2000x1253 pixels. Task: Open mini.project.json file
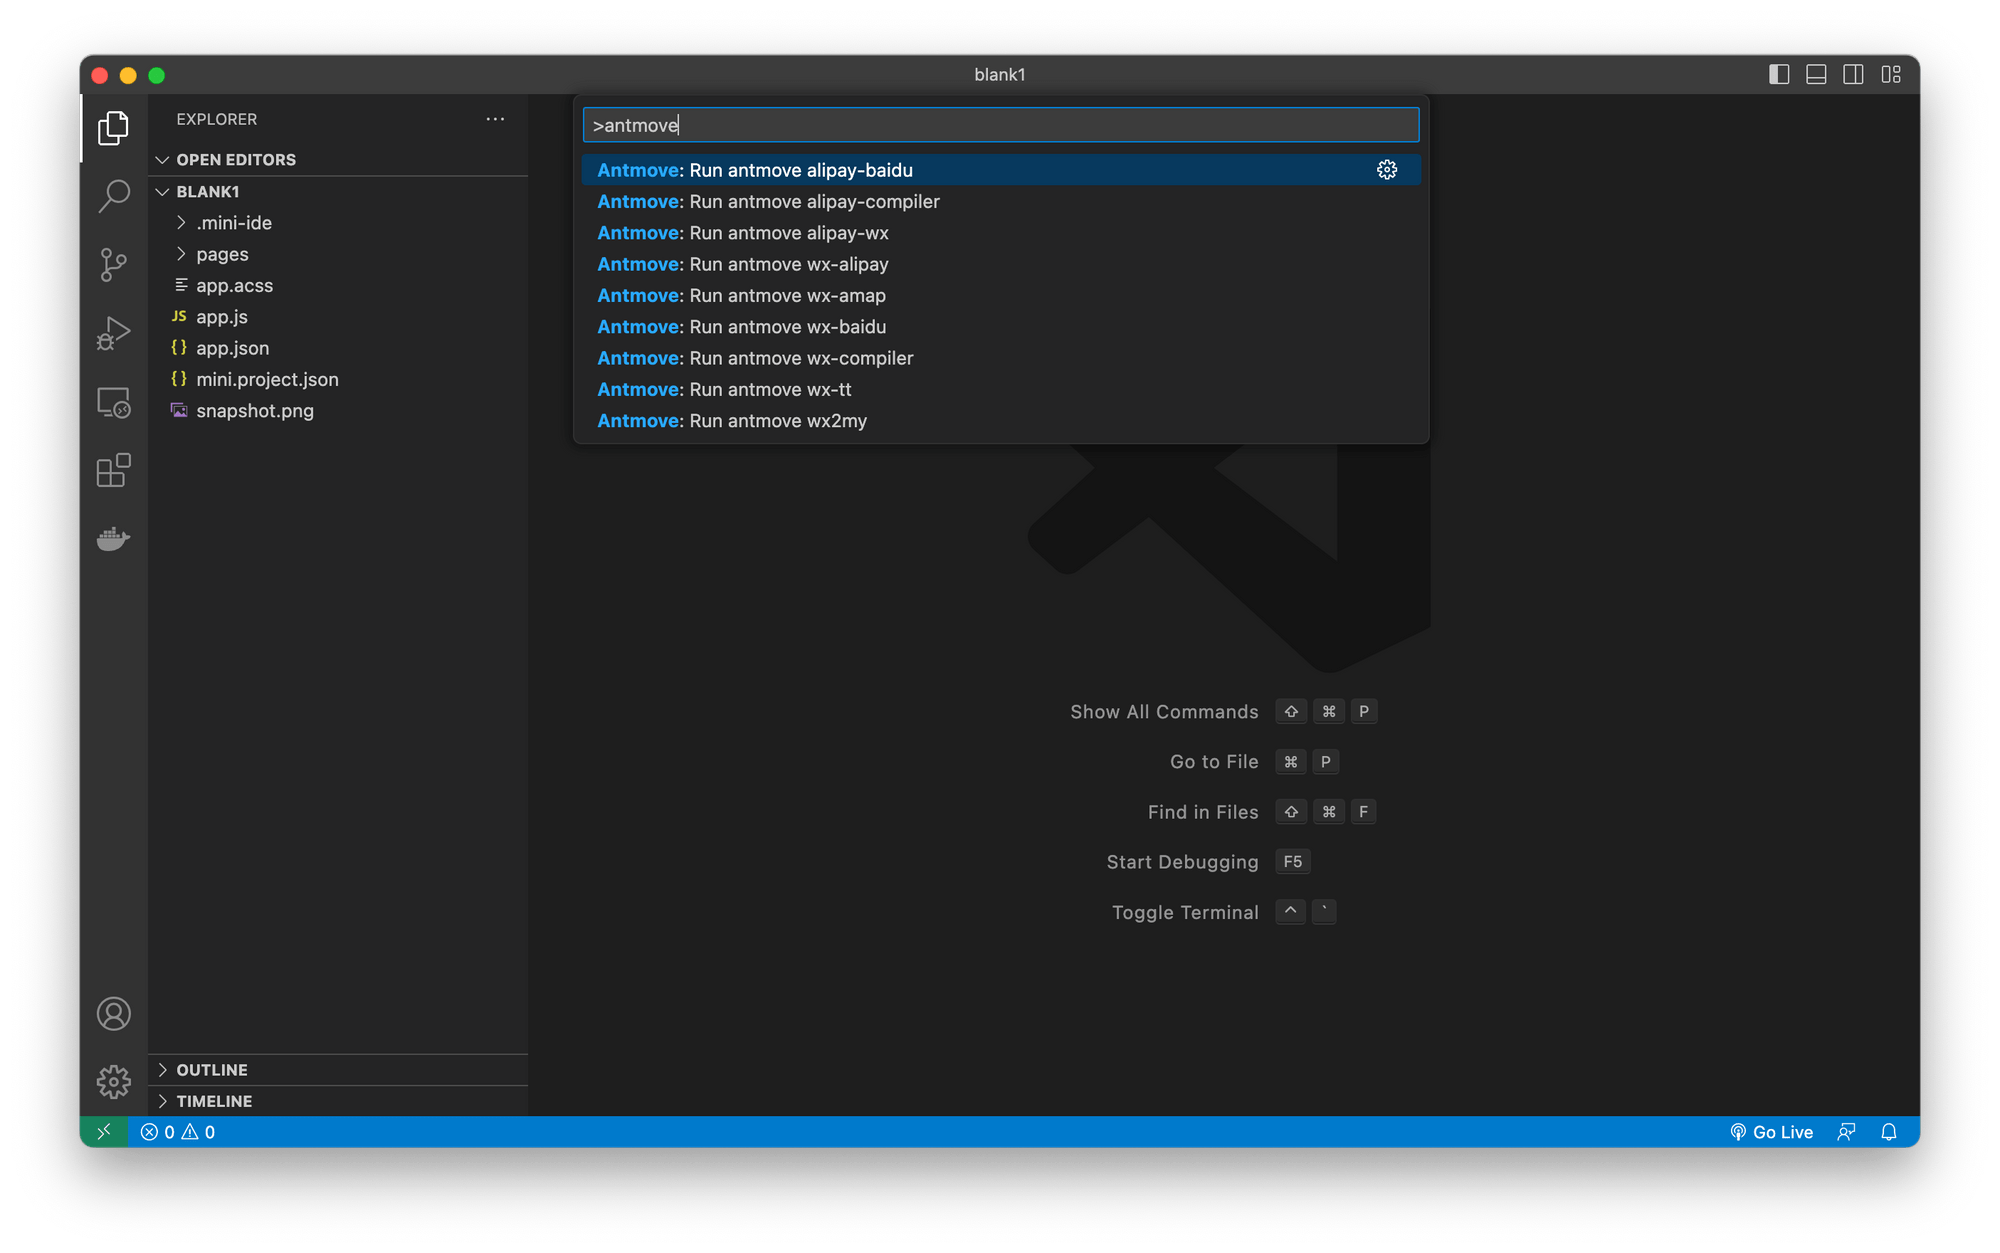pos(340,380)
